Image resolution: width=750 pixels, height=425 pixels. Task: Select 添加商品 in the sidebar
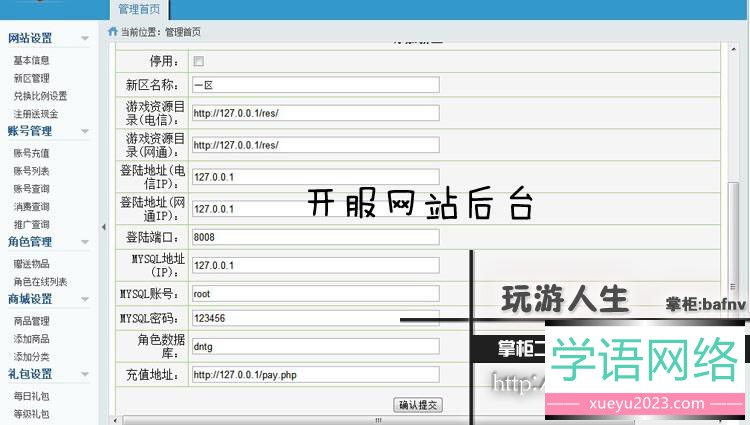pyautogui.click(x=31, y=339)
